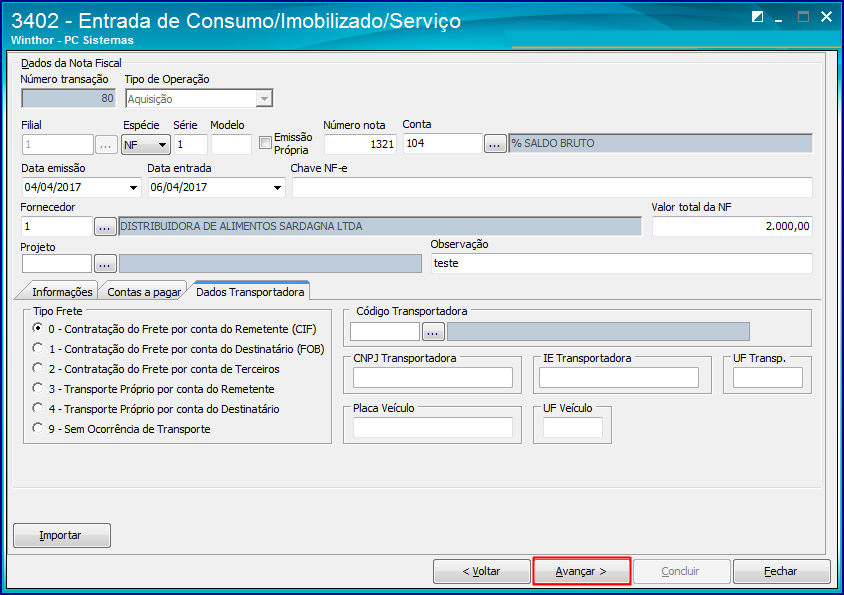The image size is (844, 595).
Task: Click the Fornecedor code field
Action: tap(57, 227)
